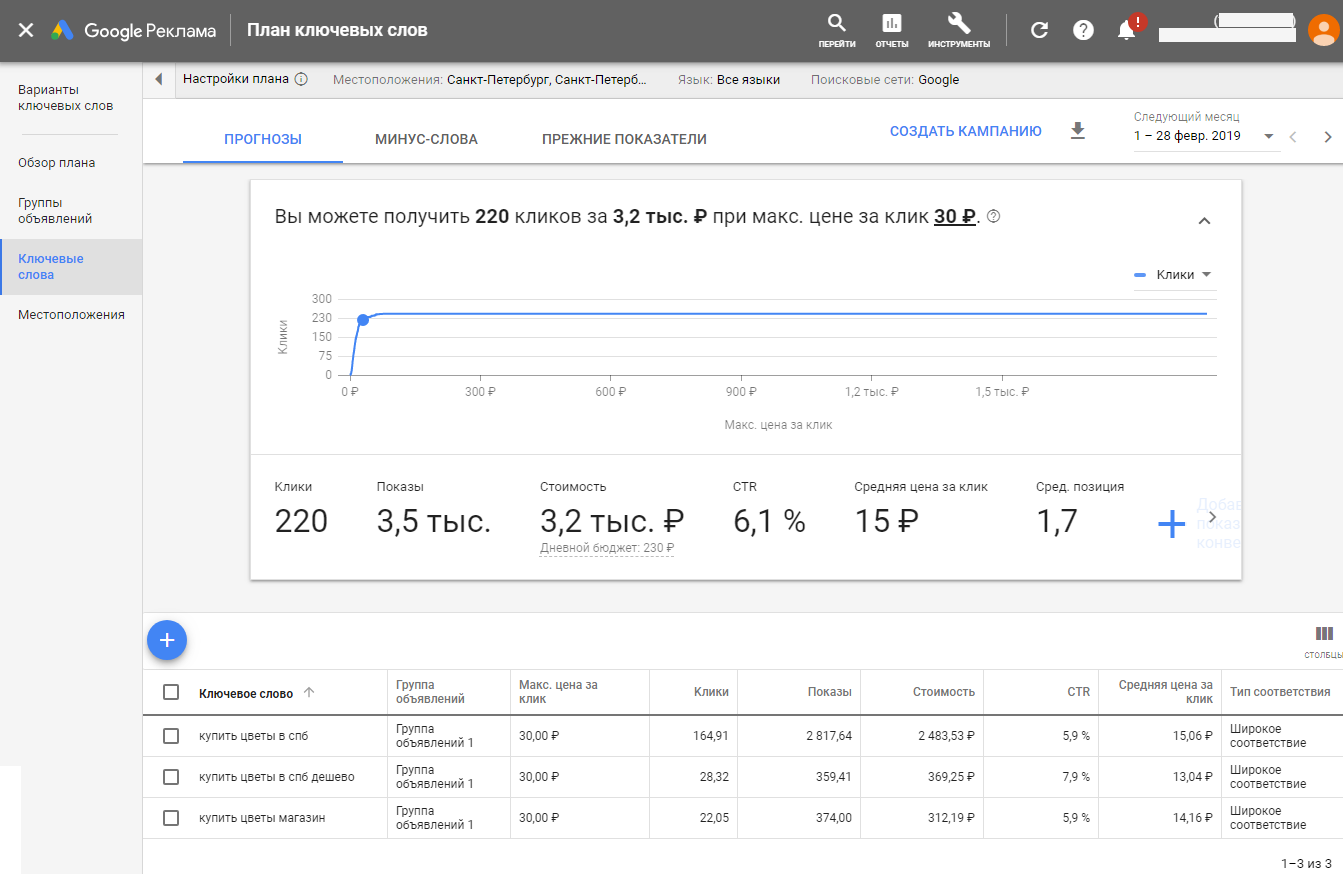The image size is (1343, 874).
Task: Click СОЗДАТЬ КАМПАНИЮ link
Action: coord(965,131)
